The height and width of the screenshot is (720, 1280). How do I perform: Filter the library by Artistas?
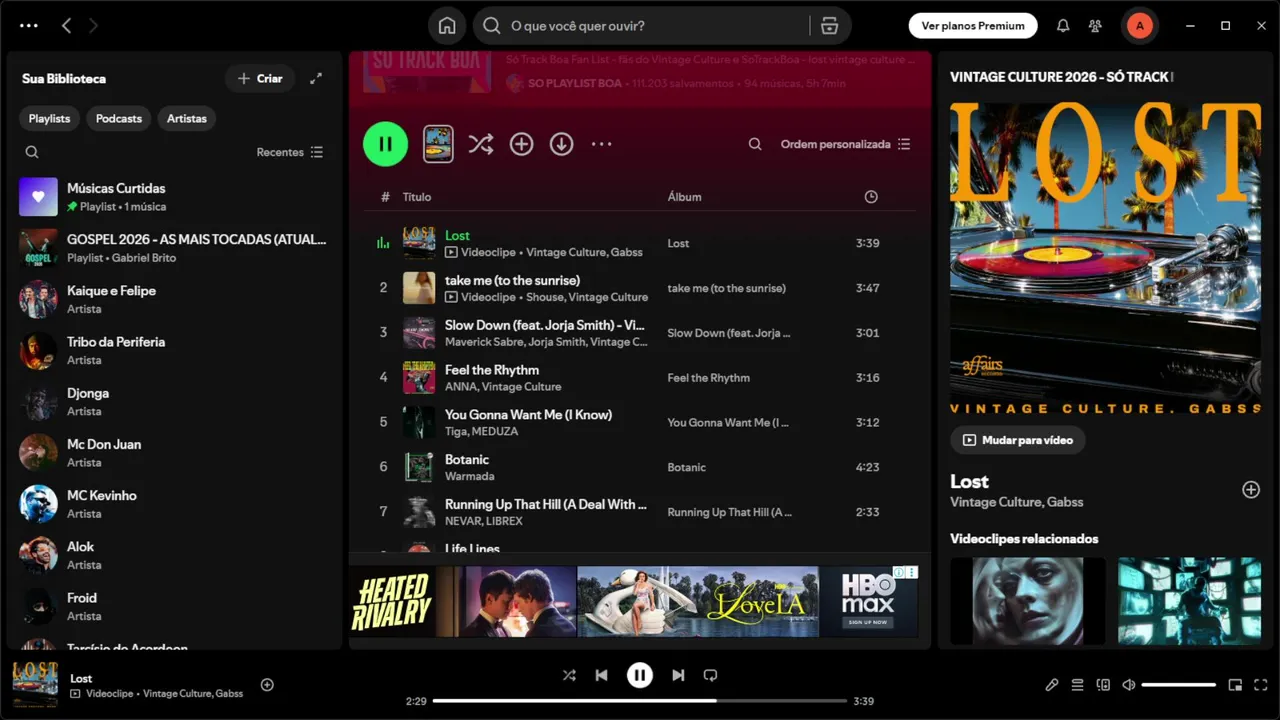click(x=187, y=118)
